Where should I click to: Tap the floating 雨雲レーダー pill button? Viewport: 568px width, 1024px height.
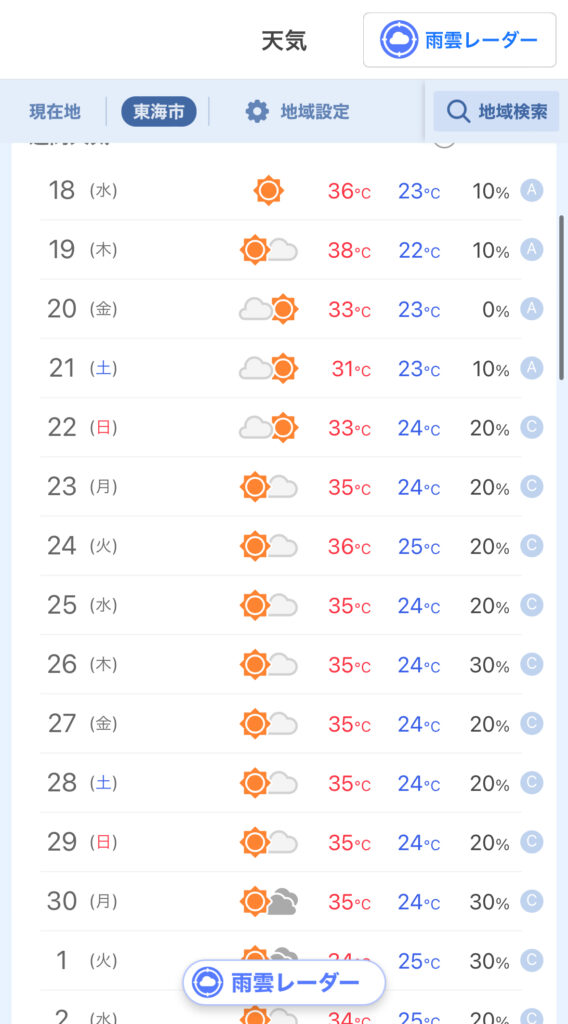[284, 982]
